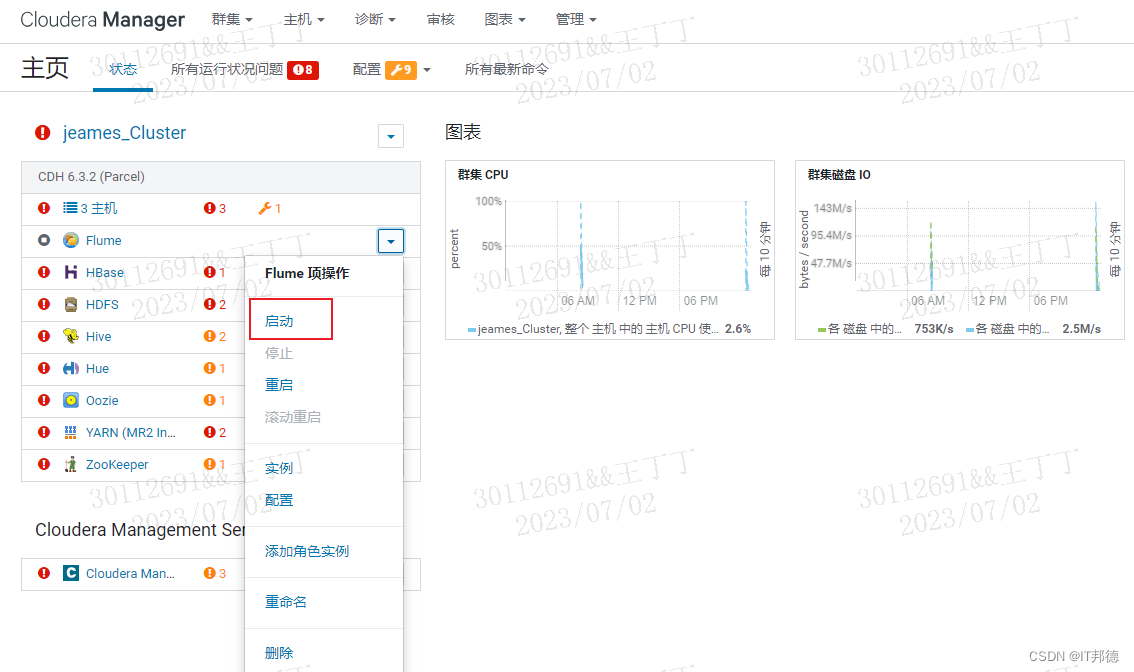Open the 图表 menu dropdown
1134x672 pixels.
(x=505, y=20)
